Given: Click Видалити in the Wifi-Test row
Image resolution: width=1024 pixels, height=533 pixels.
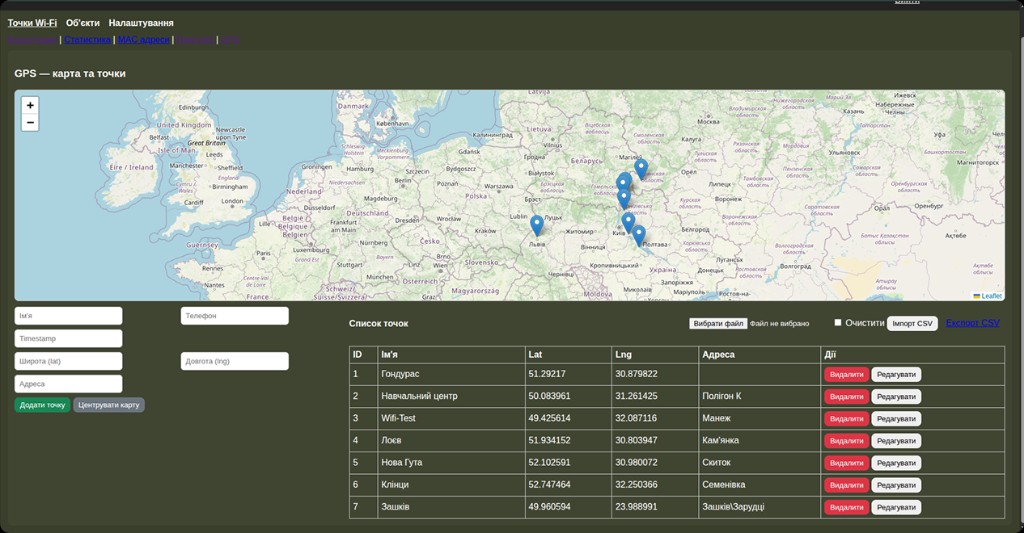Looking at the screenshot, I should coord(846,419).
